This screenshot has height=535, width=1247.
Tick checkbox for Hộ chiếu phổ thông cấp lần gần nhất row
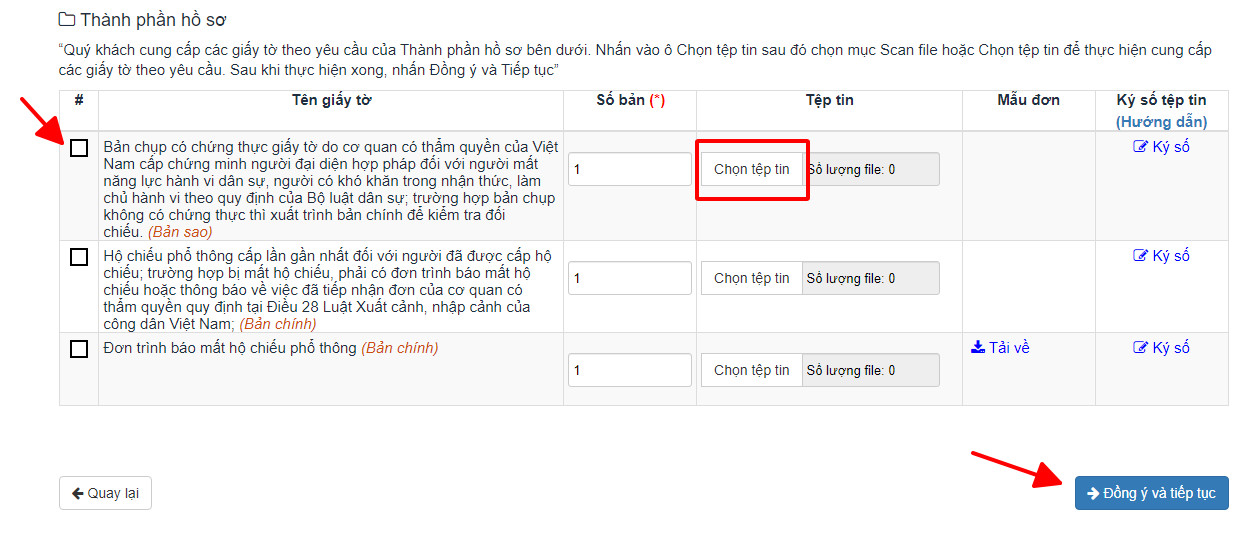[79, 257]
